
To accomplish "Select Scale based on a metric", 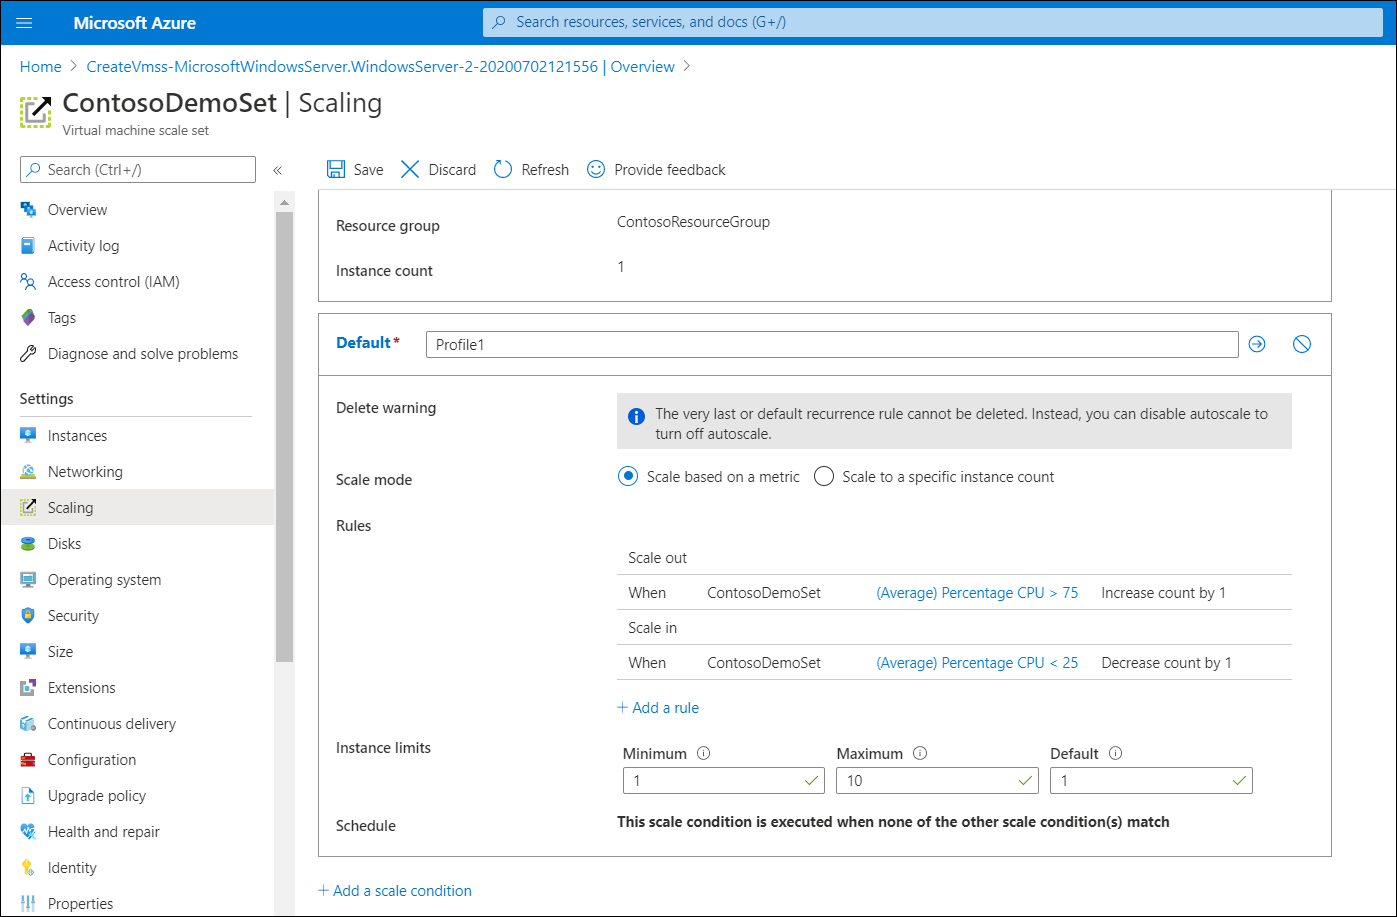I will tap(628, 476).
